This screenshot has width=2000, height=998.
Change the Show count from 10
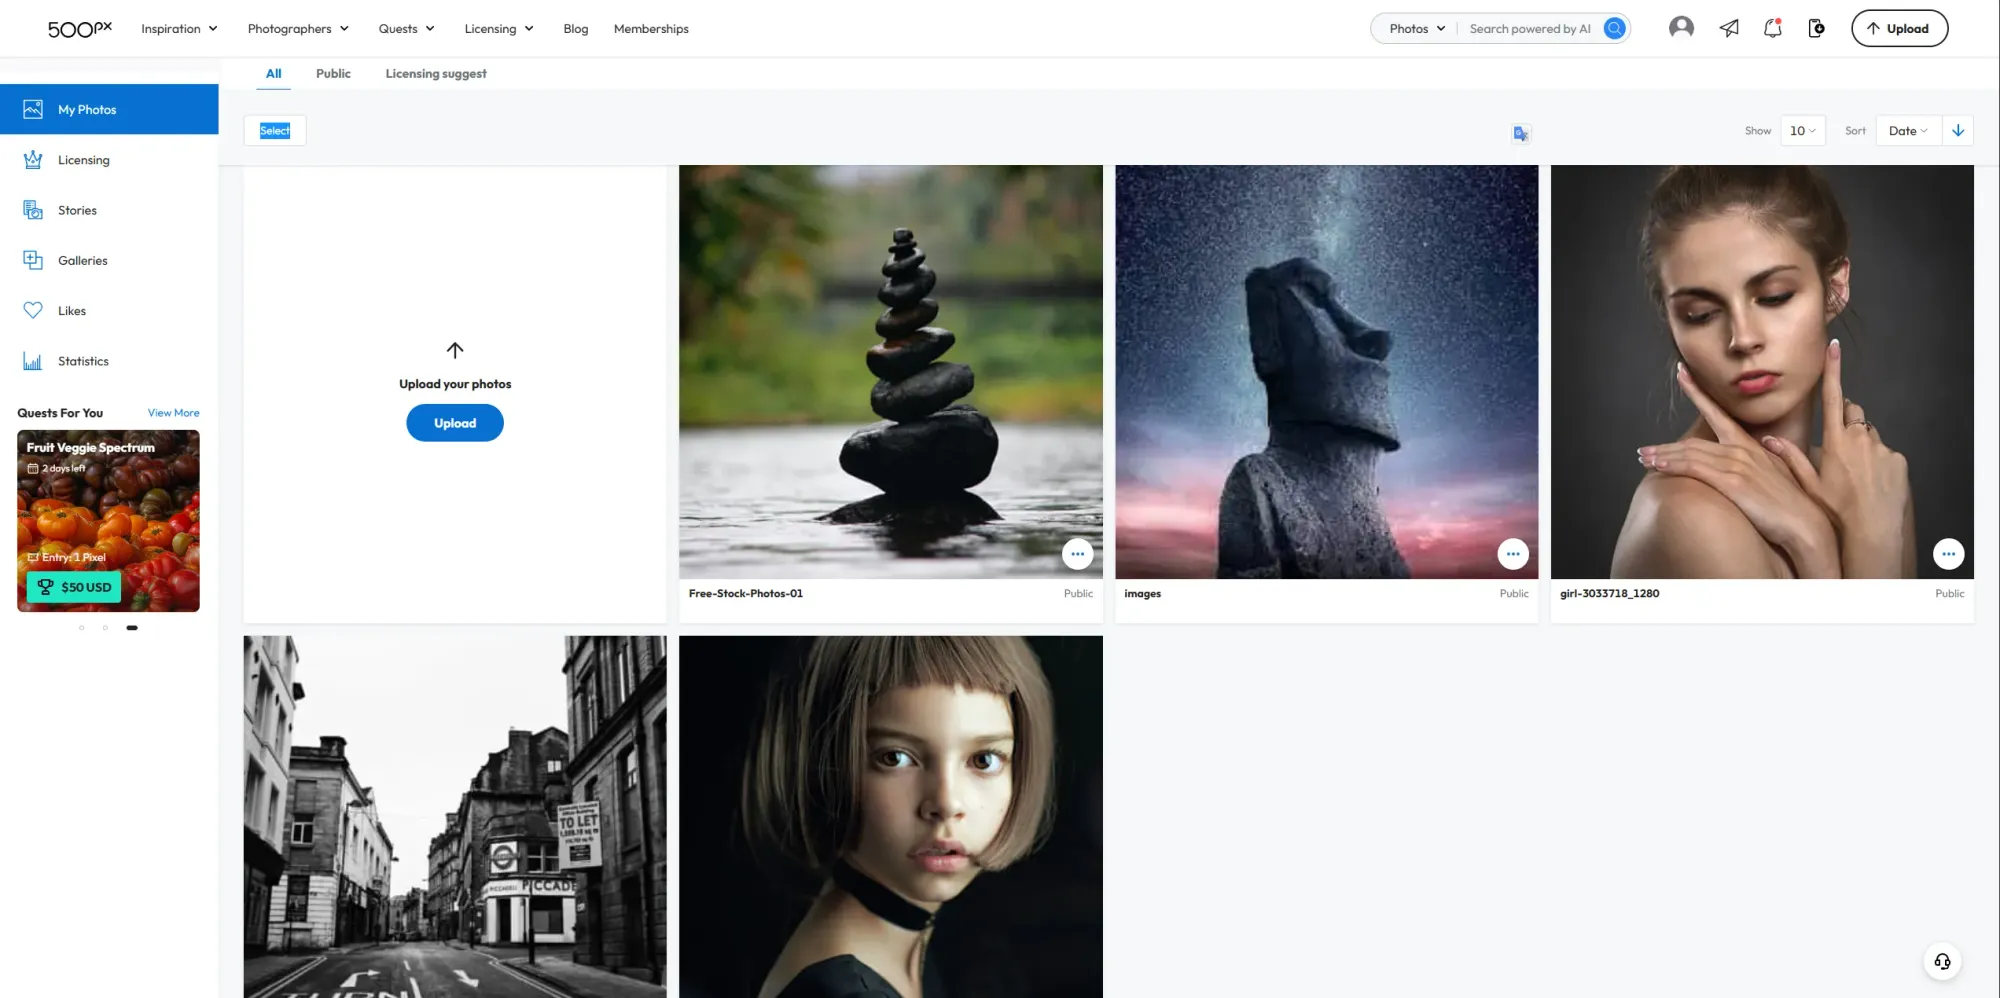(1802, 130)
